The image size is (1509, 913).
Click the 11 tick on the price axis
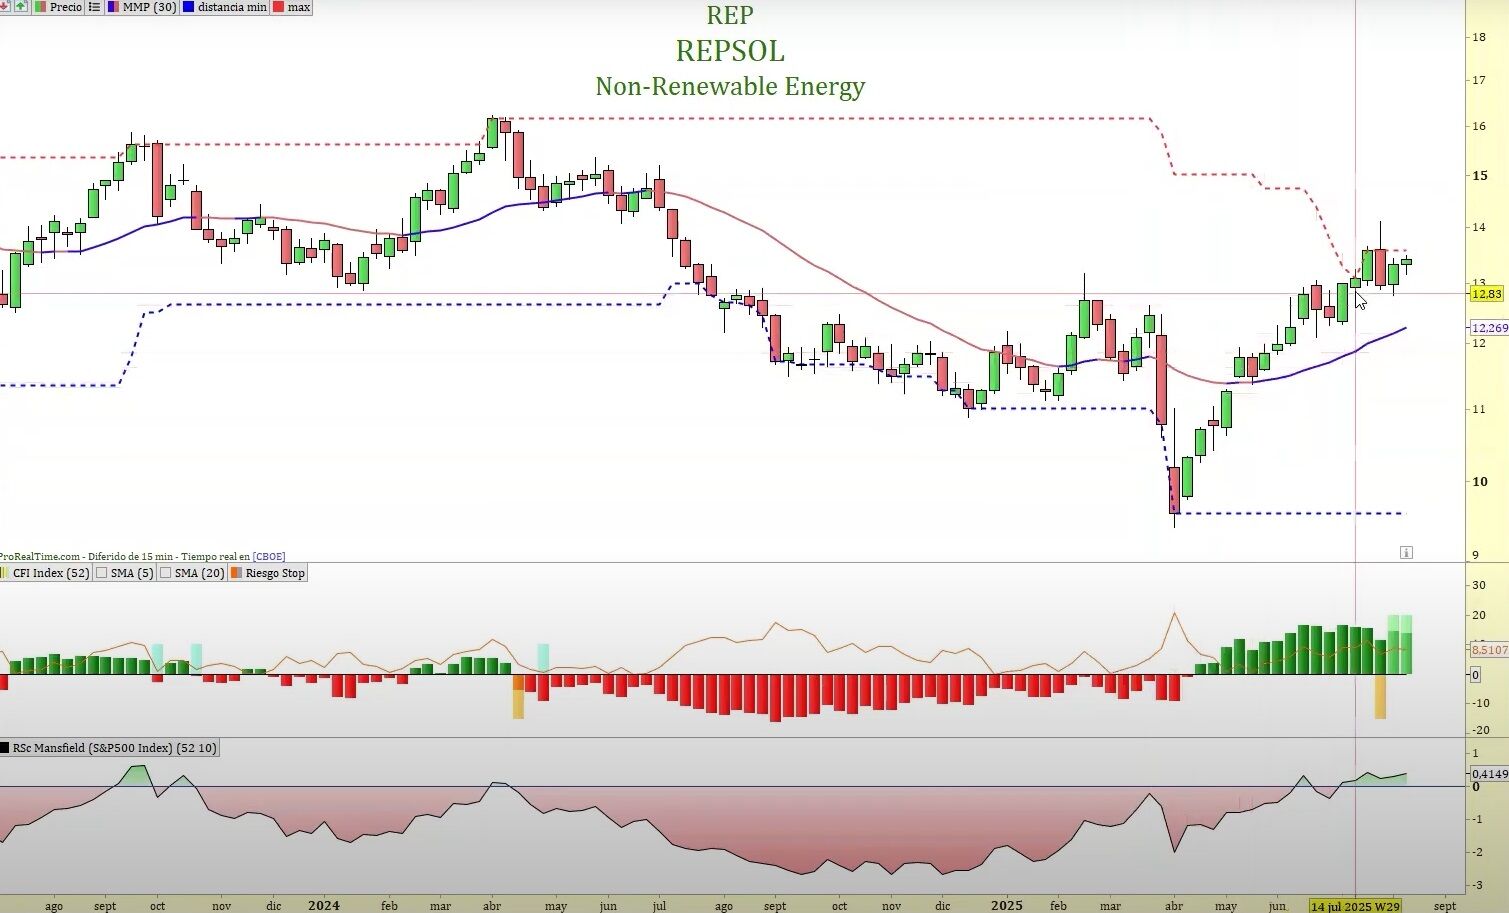[x=1478, y=409]
